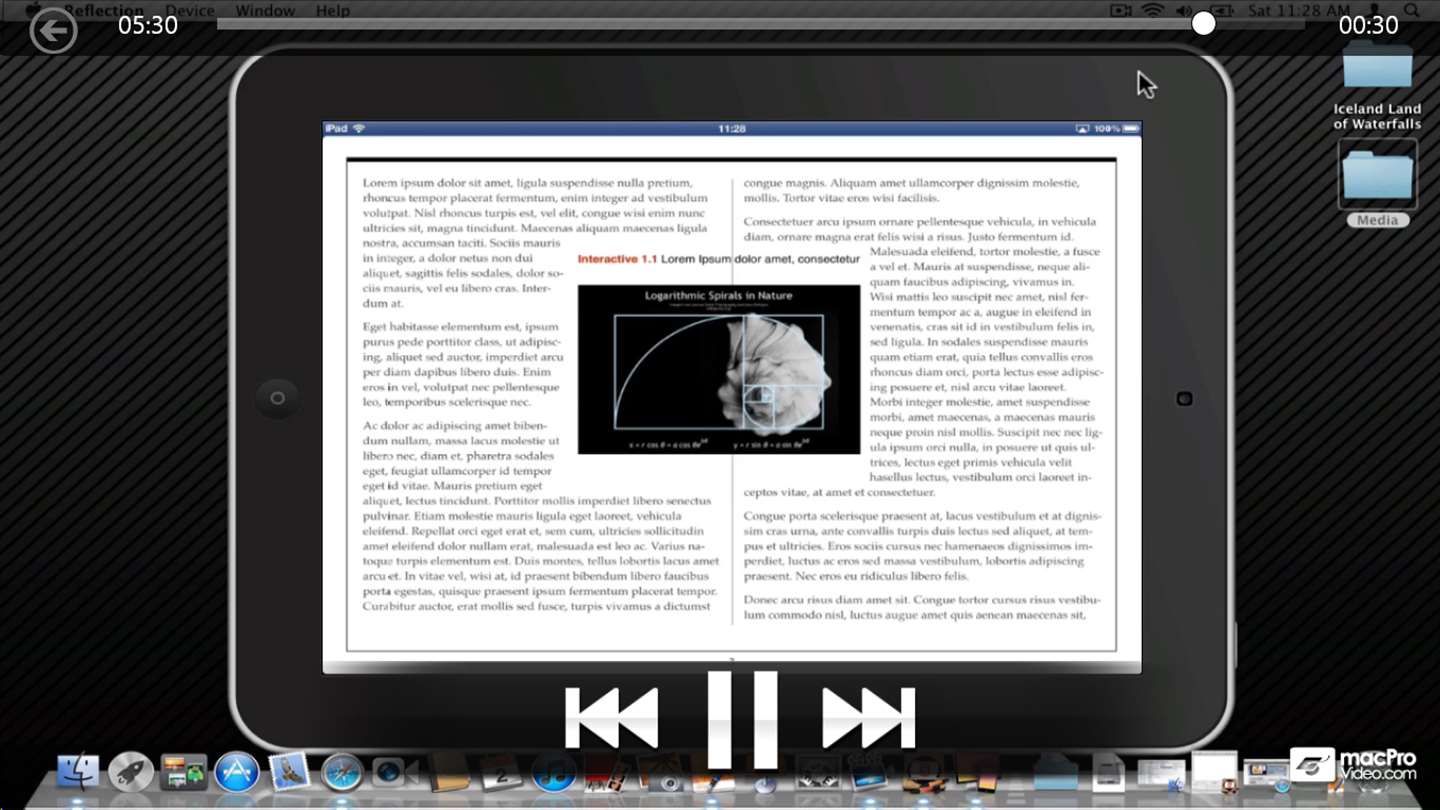The width and height of the screenshot is (1440, 810).
Task: Go back using the circled arrow button
Action: (x=53, y=30)
